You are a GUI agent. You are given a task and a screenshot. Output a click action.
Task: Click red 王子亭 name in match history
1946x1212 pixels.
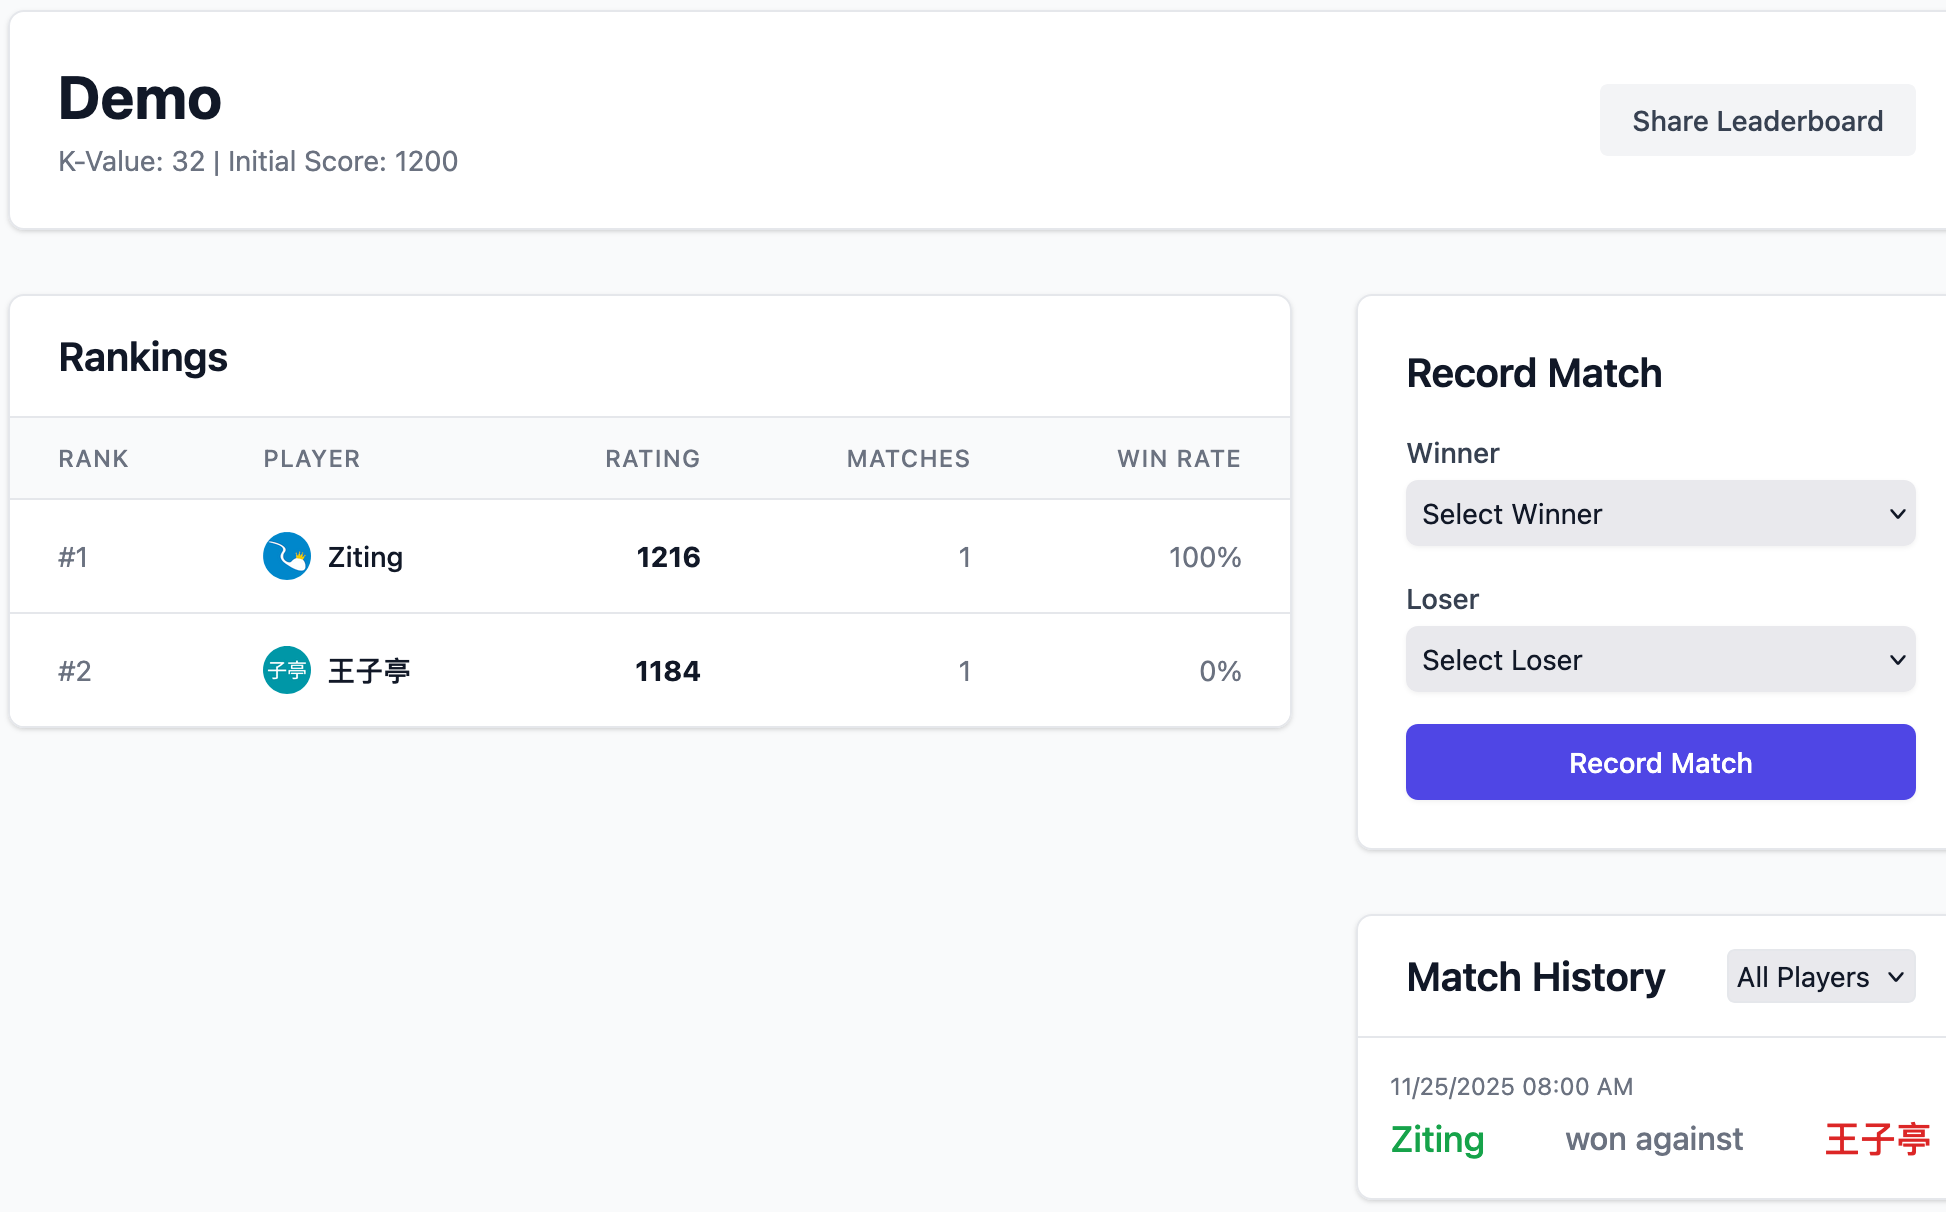tap(1876, 1139)
